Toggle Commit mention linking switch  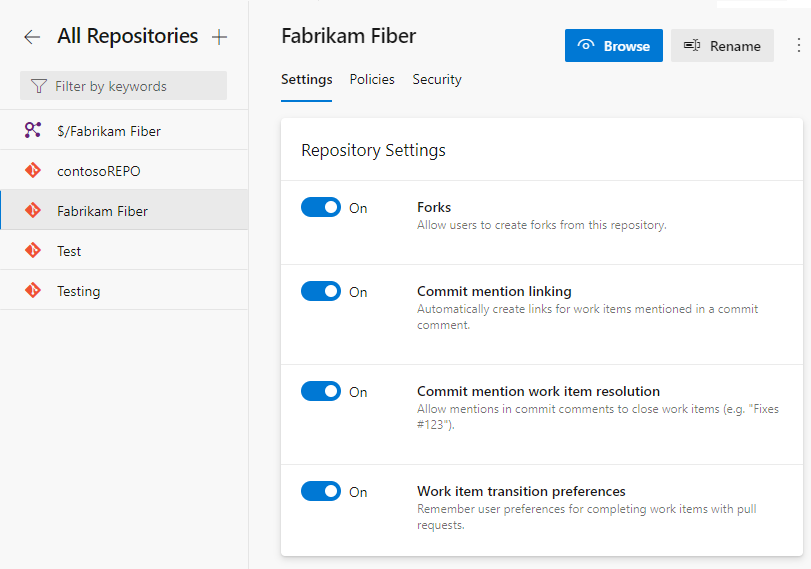point(321,291)
